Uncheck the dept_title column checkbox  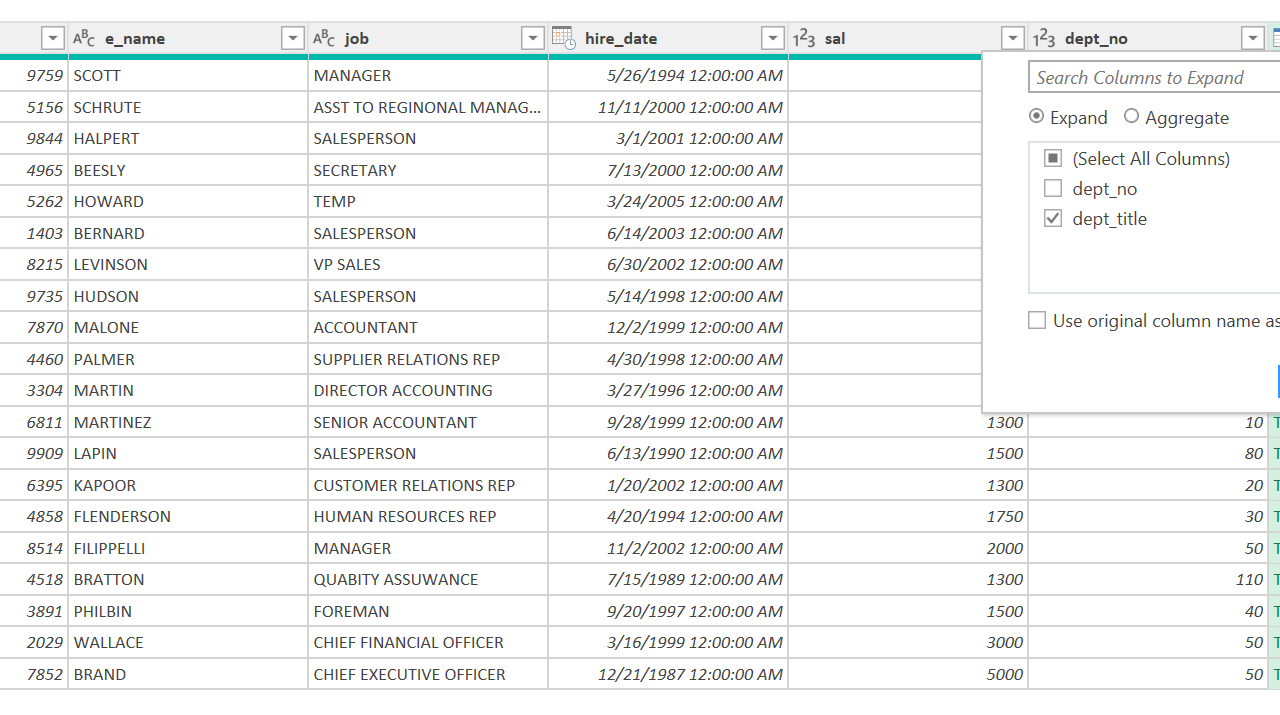tap(1053, 218)
